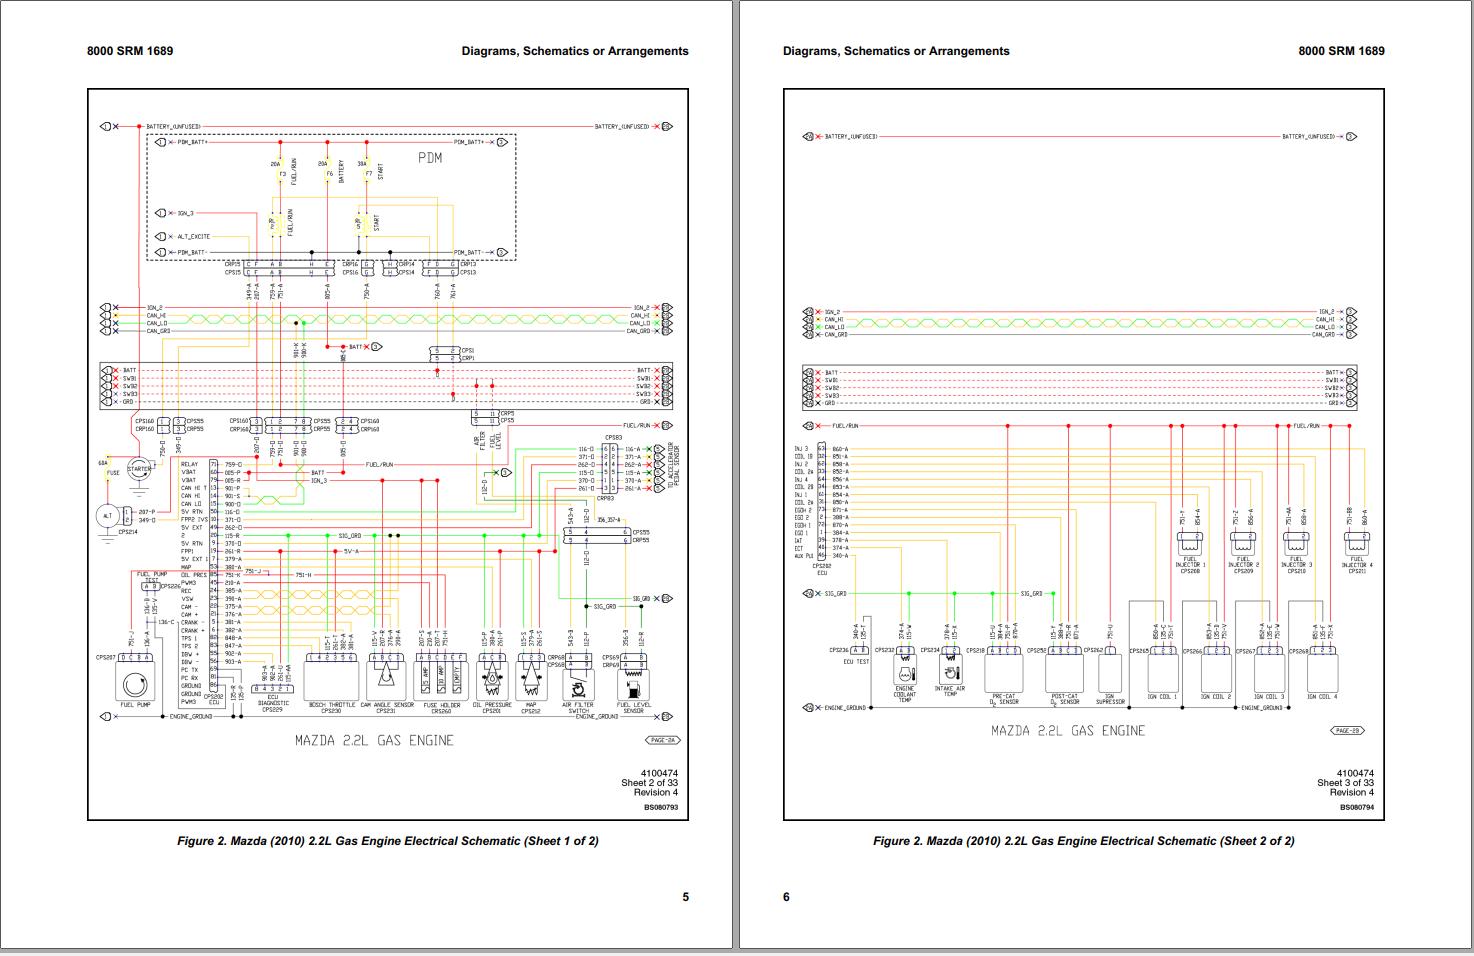Click the IGN Coil 1 component box

point(1162,674)
